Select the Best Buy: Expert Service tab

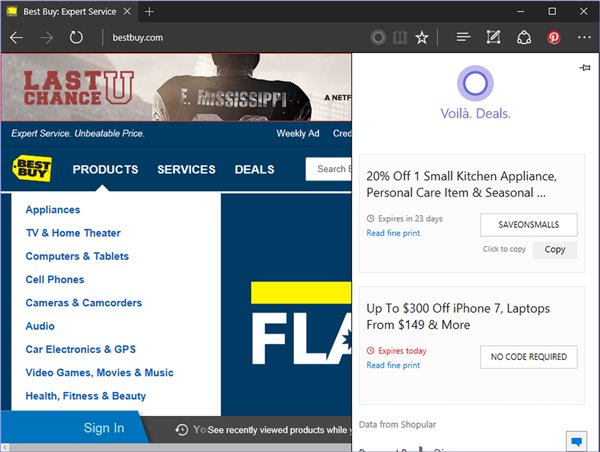click(x=69, y=12)
